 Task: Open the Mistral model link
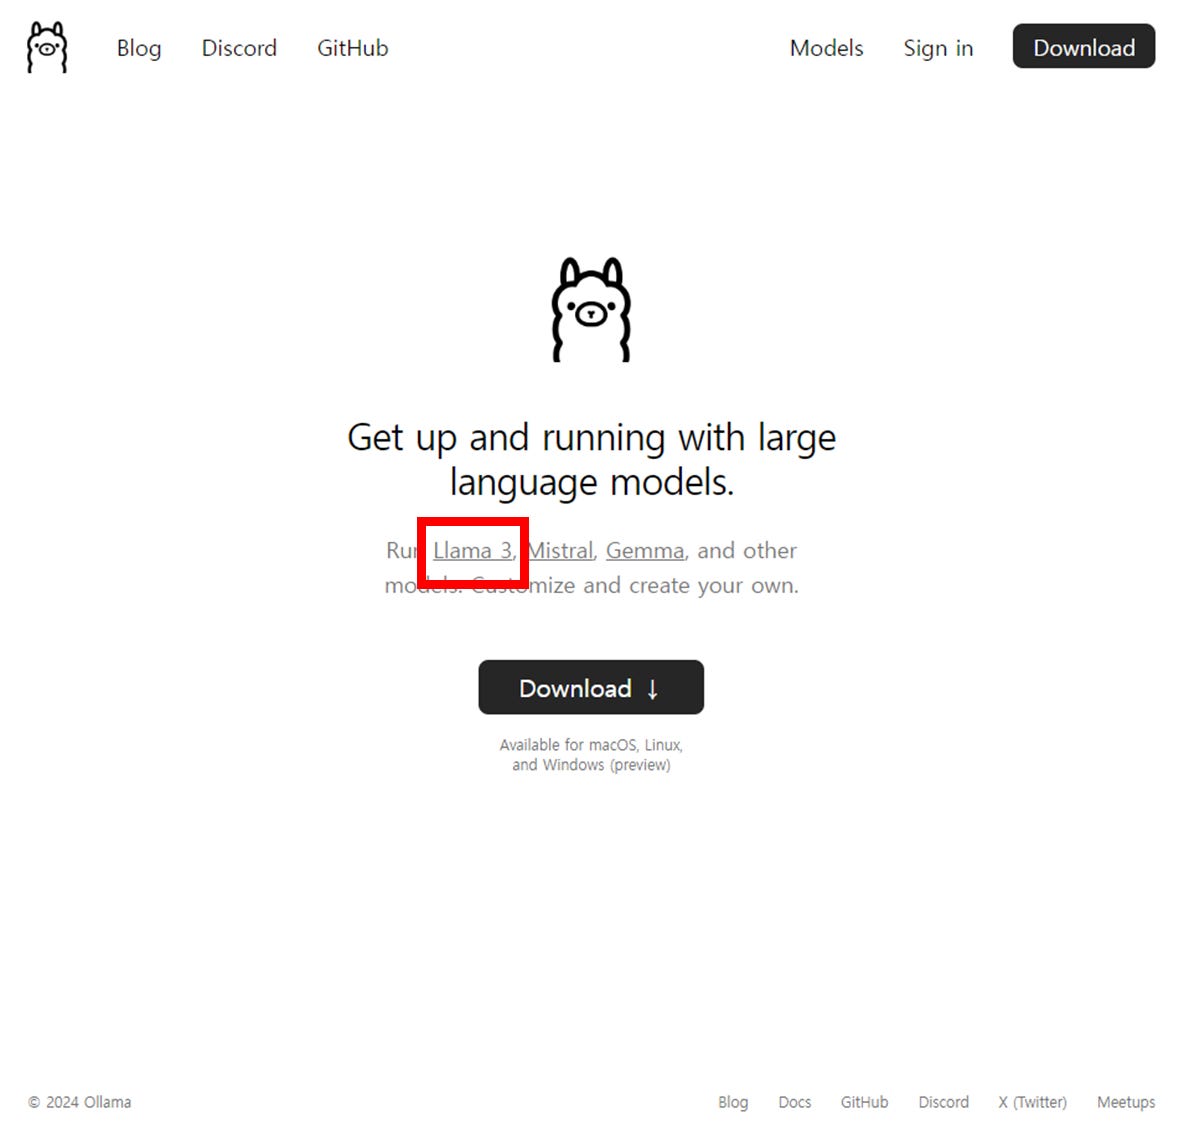(560, 550)
